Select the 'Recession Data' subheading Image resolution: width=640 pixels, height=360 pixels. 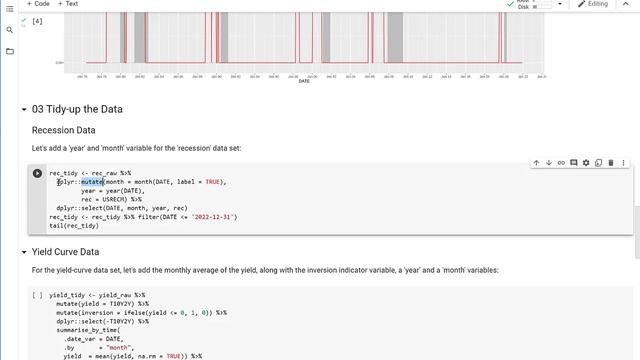tap(64, 130)
